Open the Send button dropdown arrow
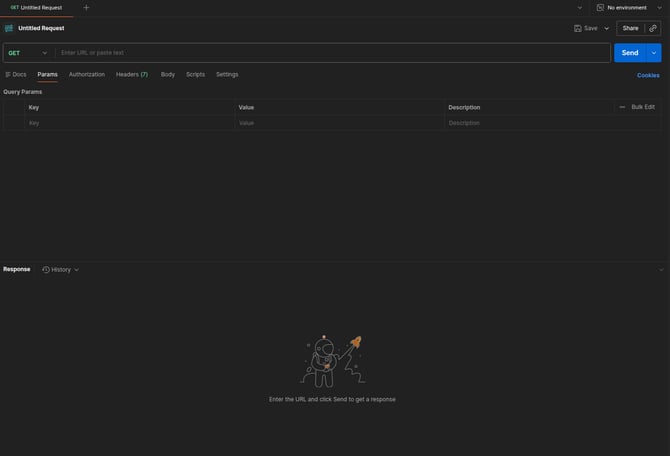The width and height of the screenshot is (670, 456). tap(654, 53)
